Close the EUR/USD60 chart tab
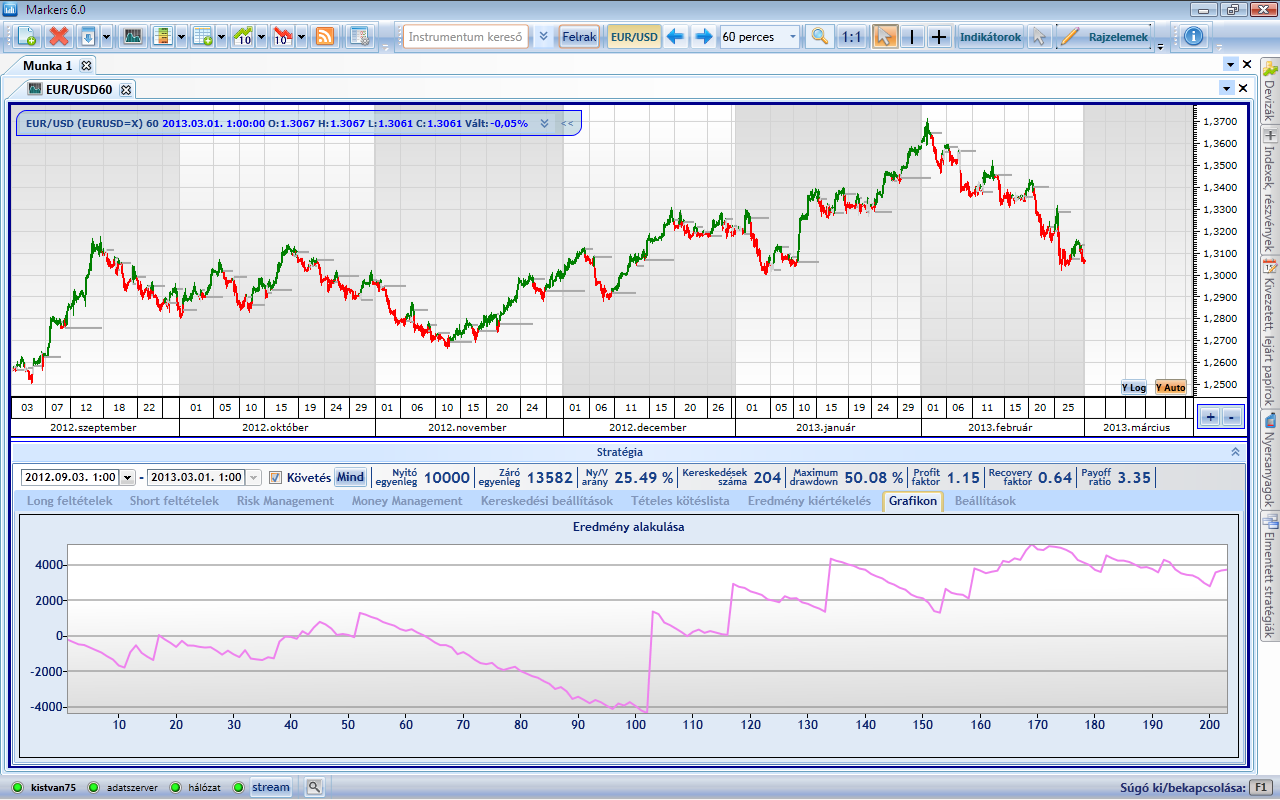Viewport: 1280px width, 800px height. 126,89
